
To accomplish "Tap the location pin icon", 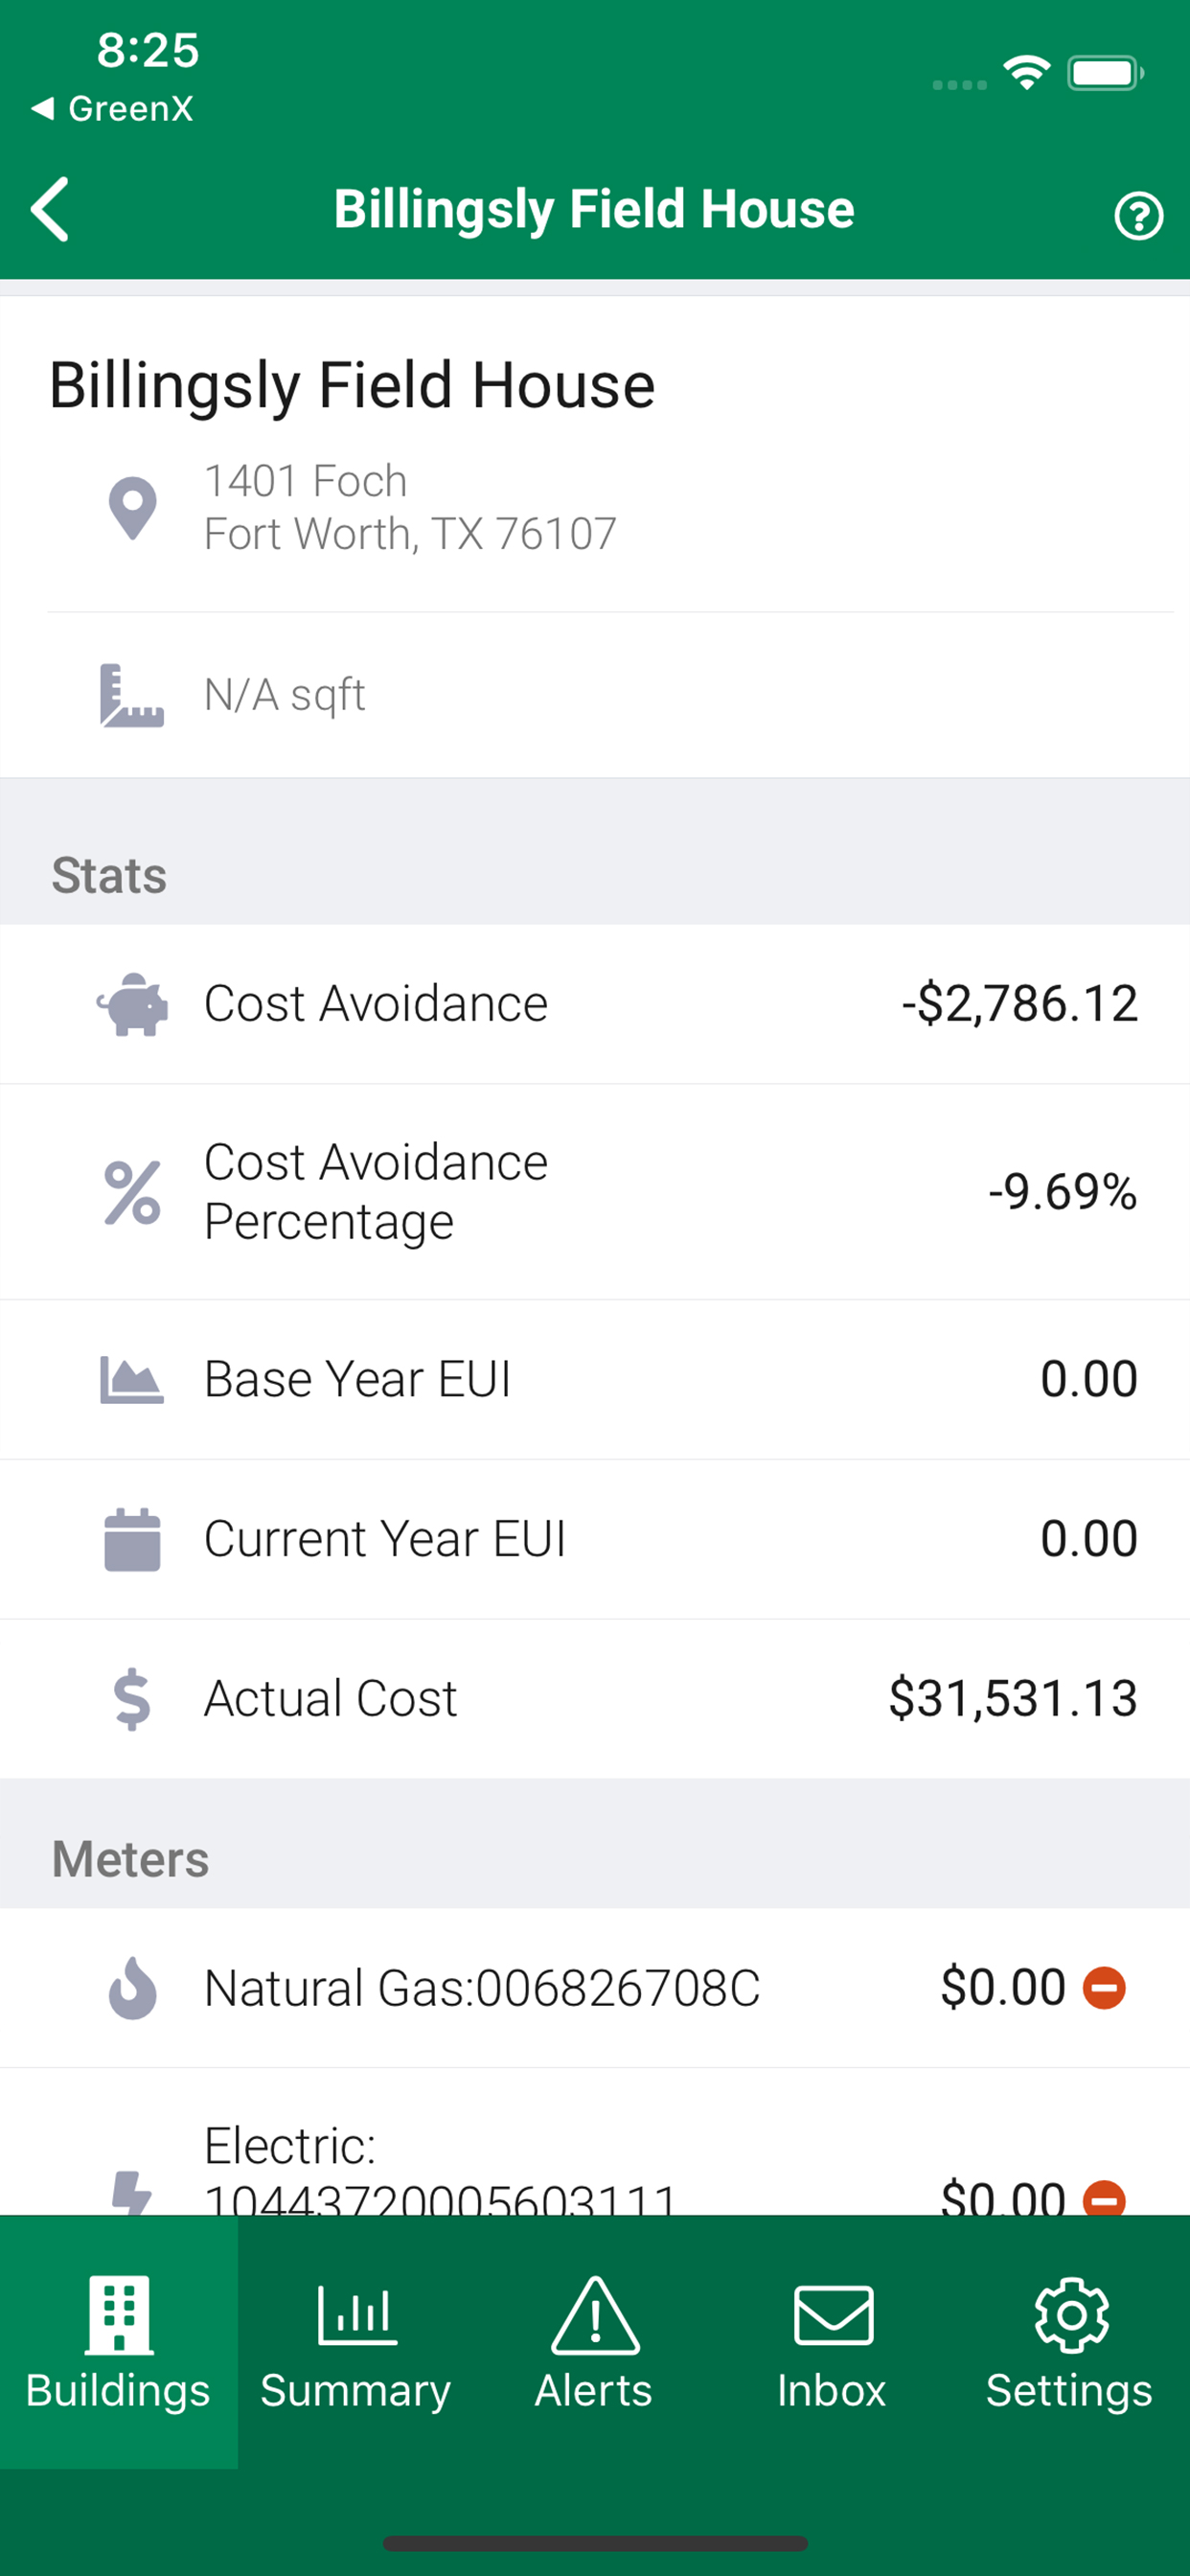I will [x=132, y=508].
